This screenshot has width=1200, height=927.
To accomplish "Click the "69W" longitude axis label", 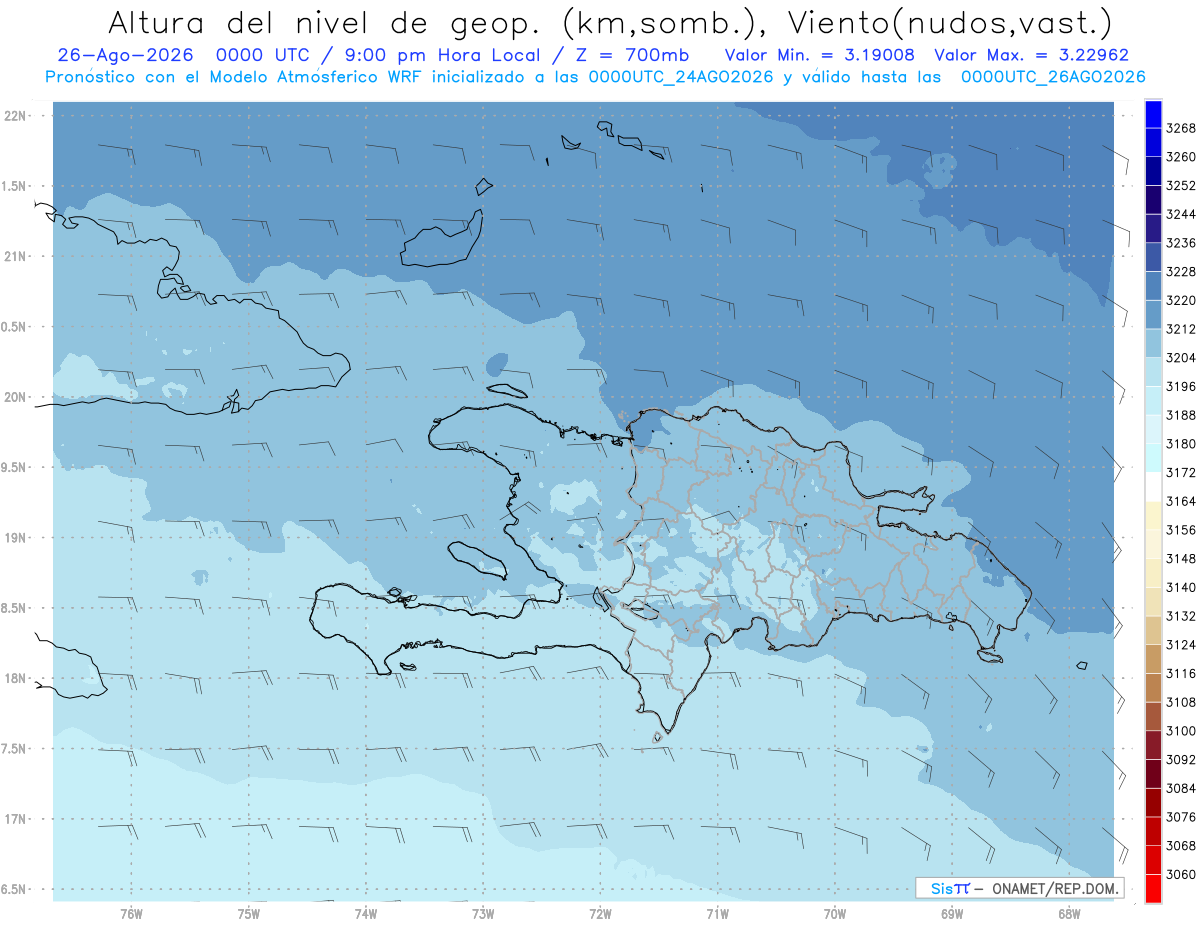I will point(952,913).
